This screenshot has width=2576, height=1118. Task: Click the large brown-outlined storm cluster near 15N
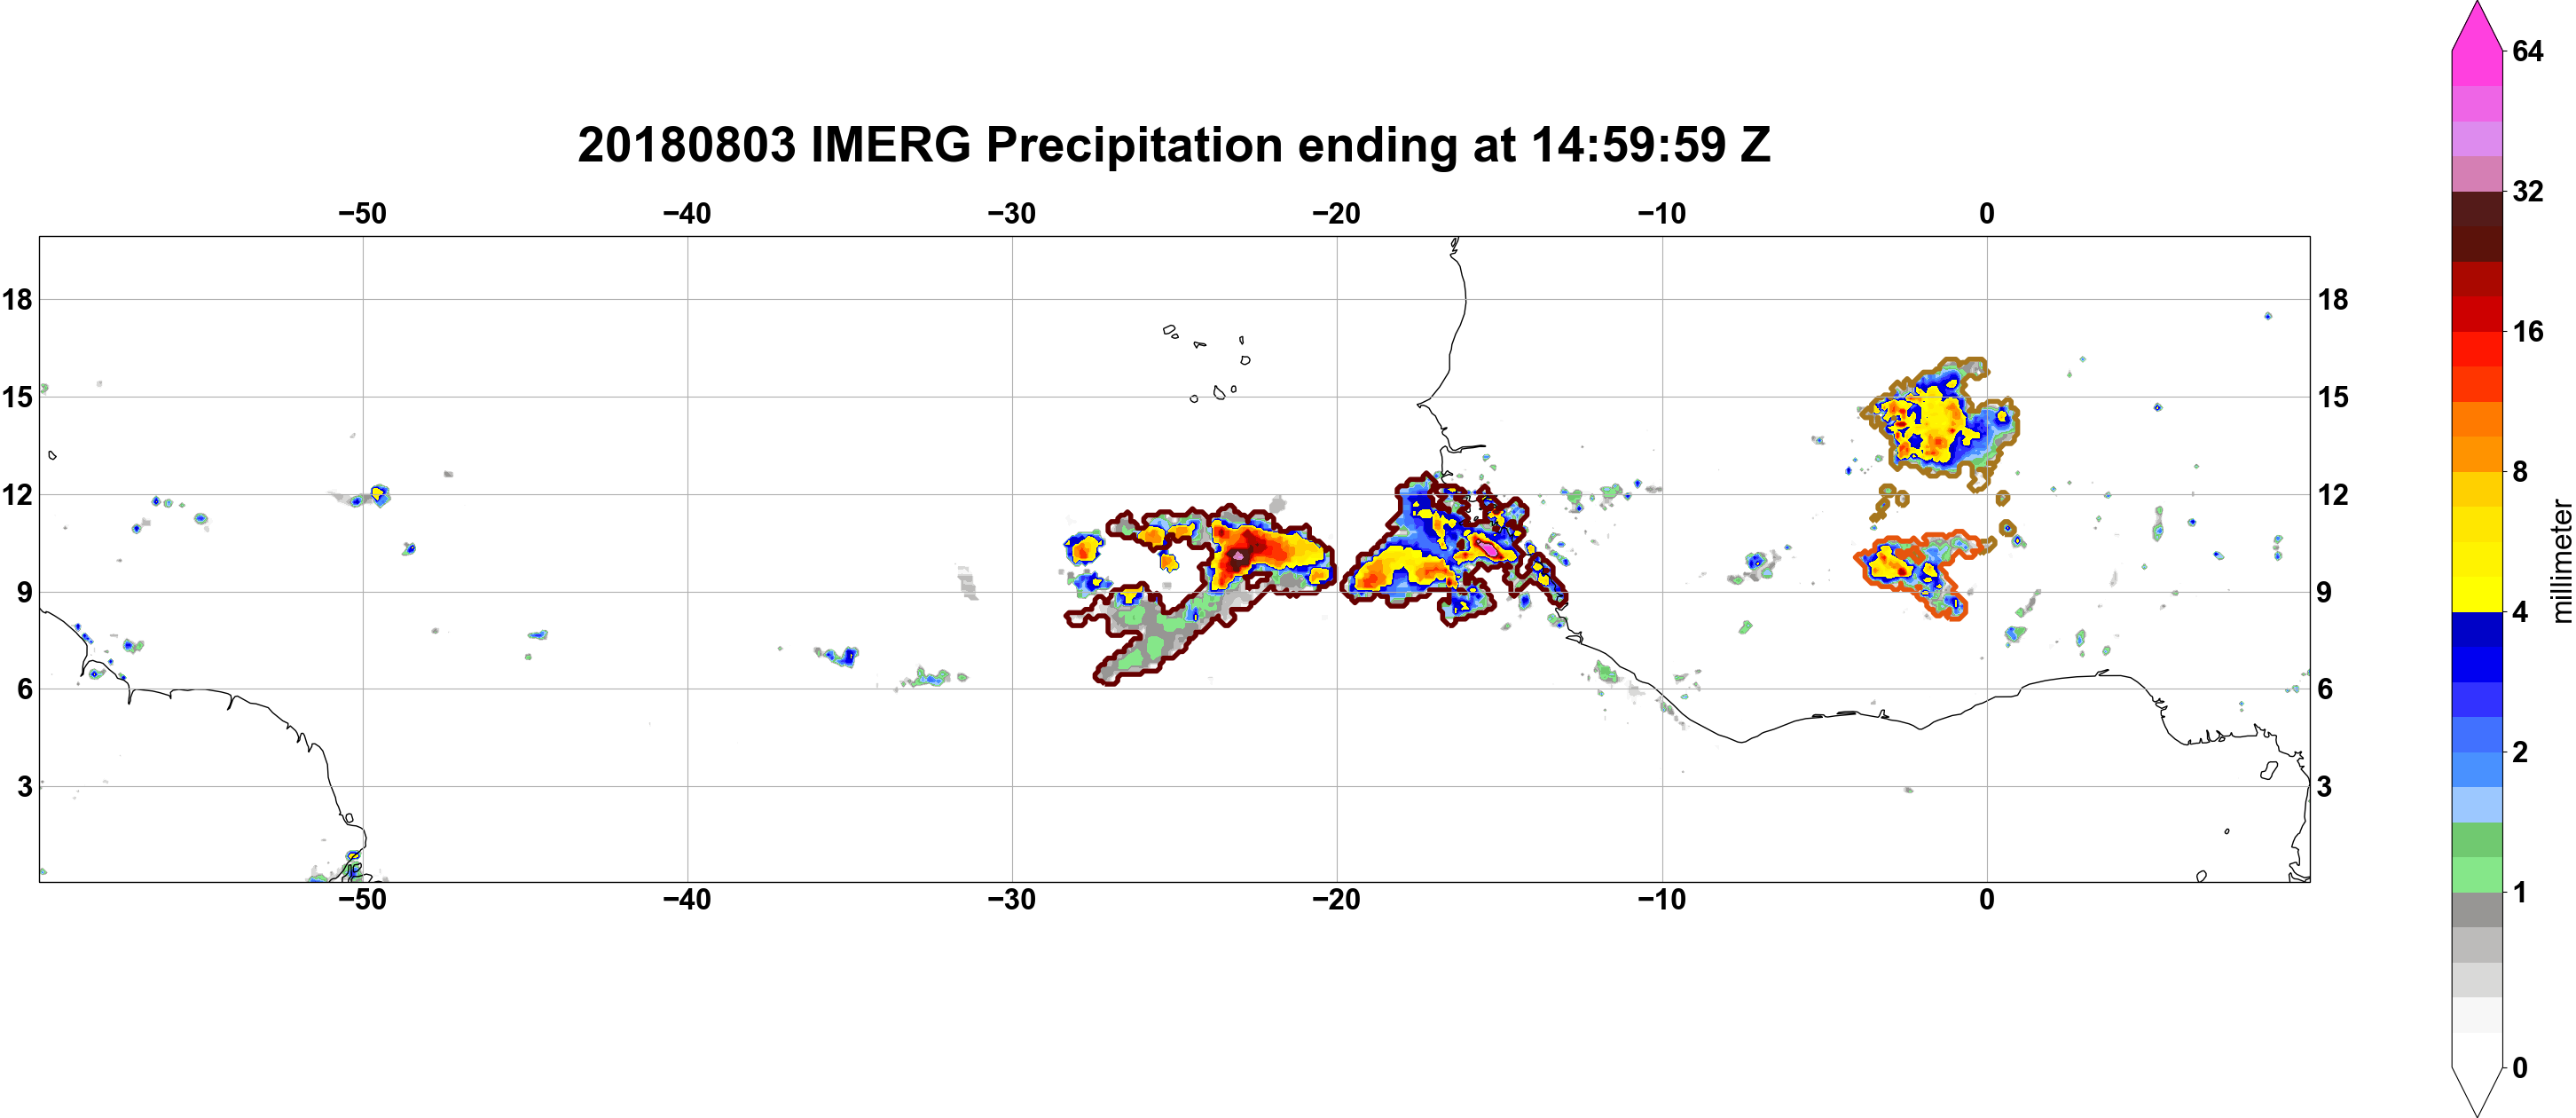1938,424
